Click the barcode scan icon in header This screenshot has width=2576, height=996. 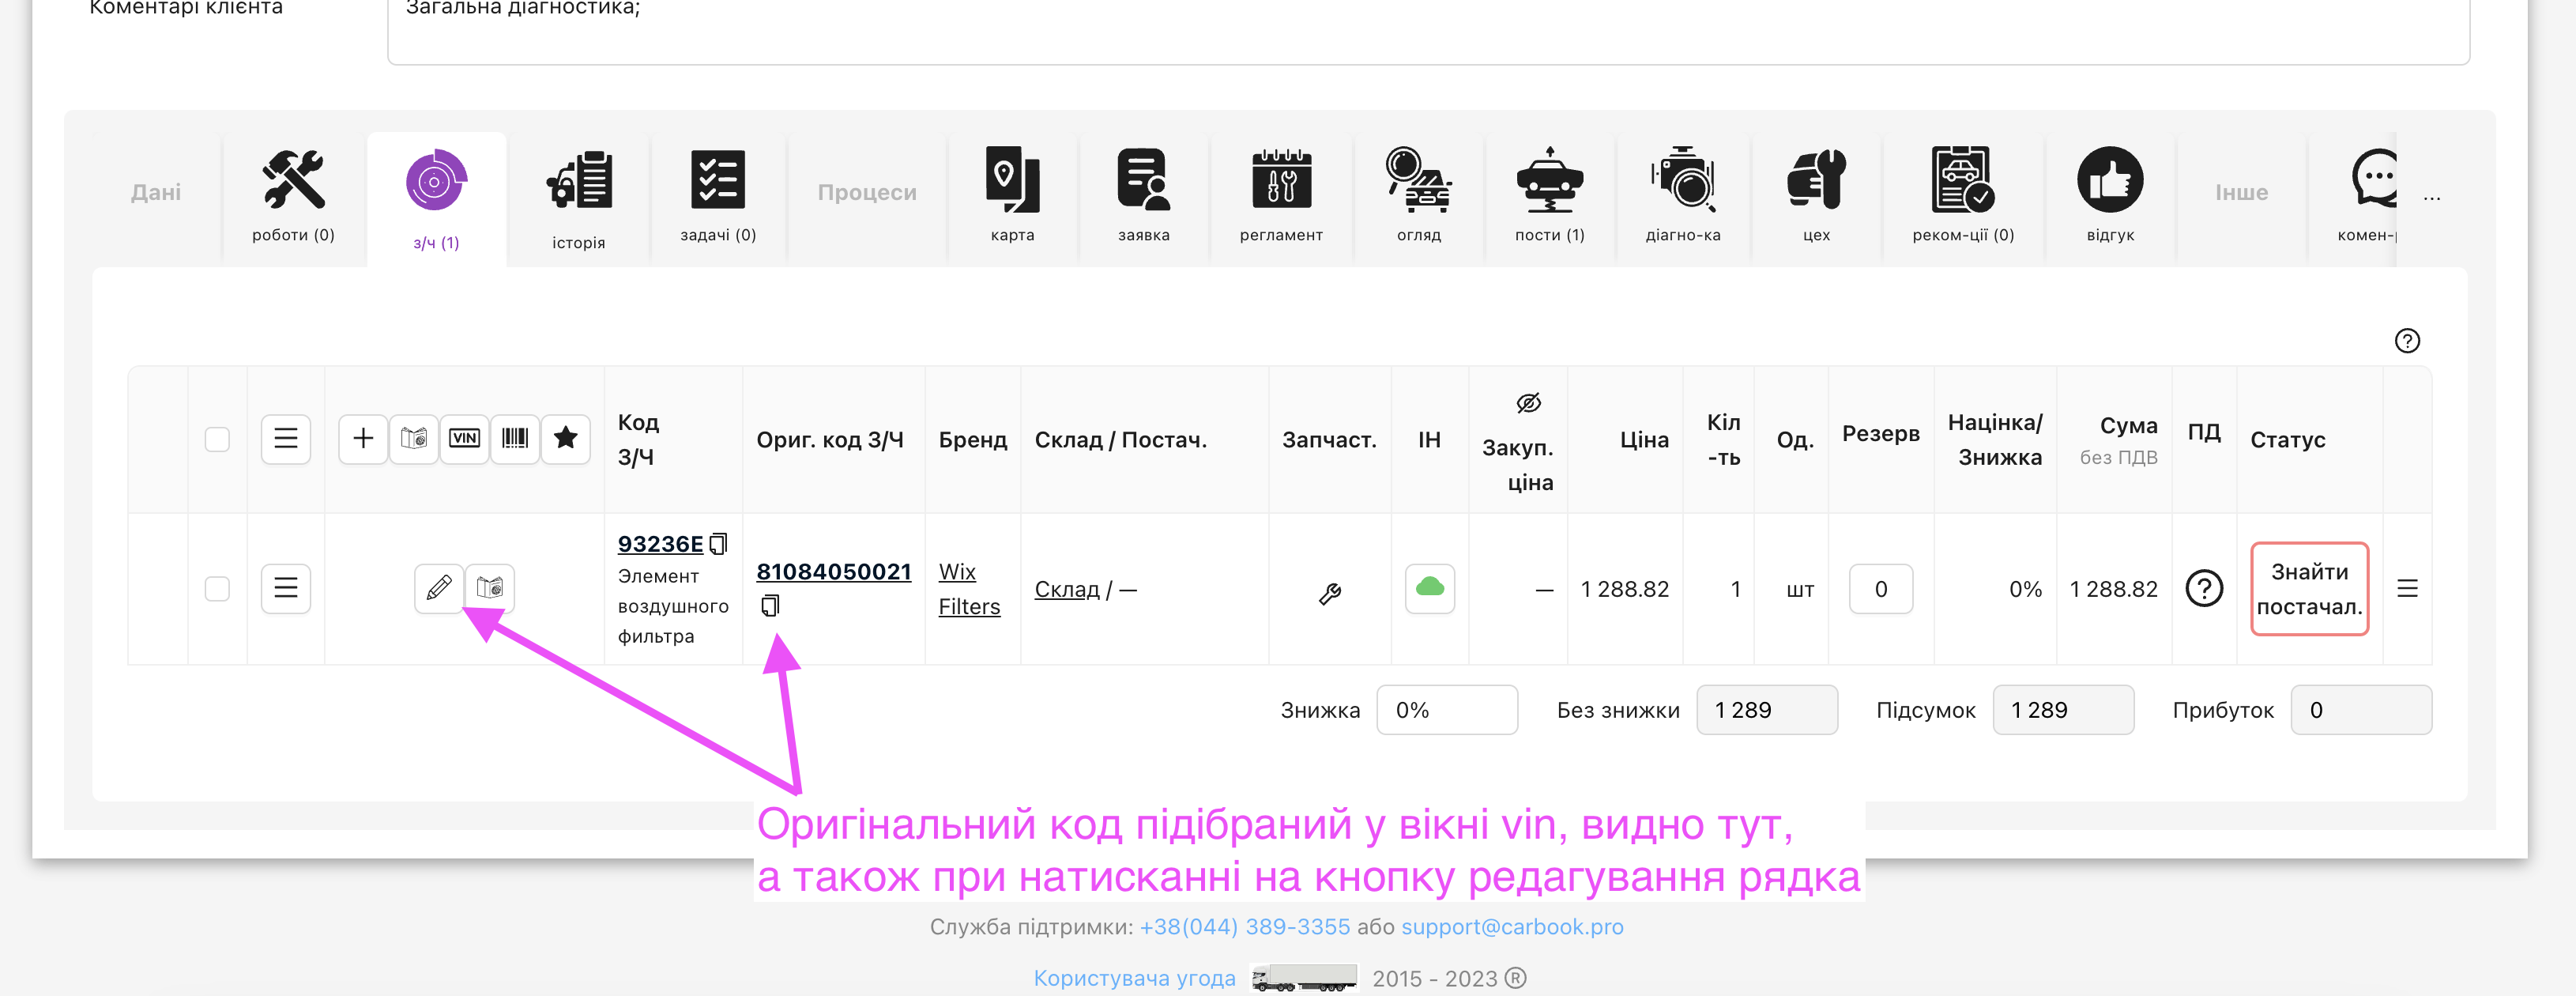coord(515,438)
